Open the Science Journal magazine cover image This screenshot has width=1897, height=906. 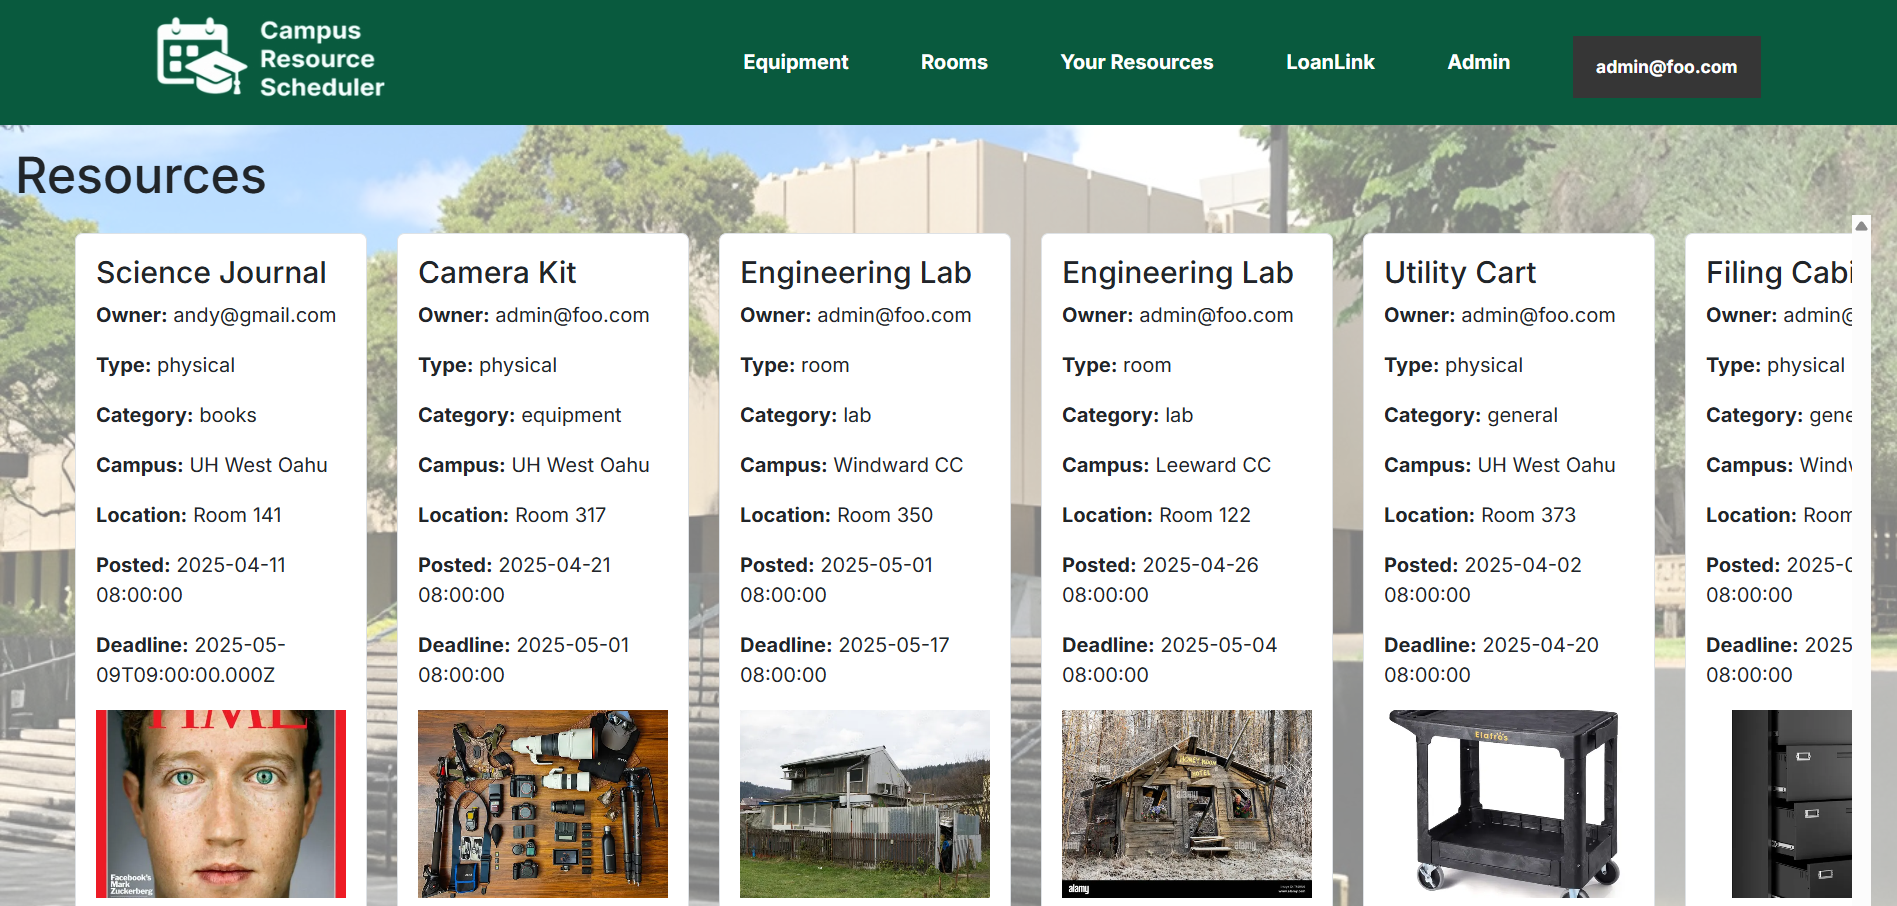tap(221, 803)
